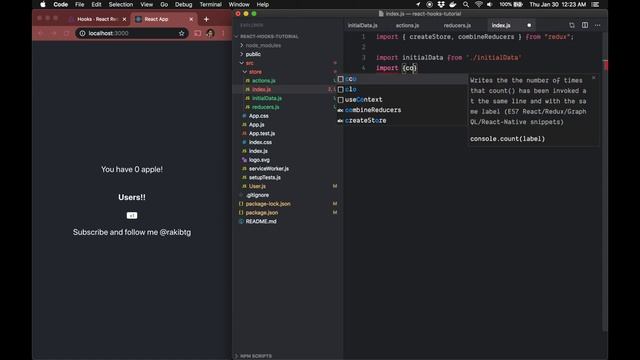Viewport: 640px width, 360px height.
Task: Open the Apple menu
Action: pyautogui.click(x=43, y=4)
